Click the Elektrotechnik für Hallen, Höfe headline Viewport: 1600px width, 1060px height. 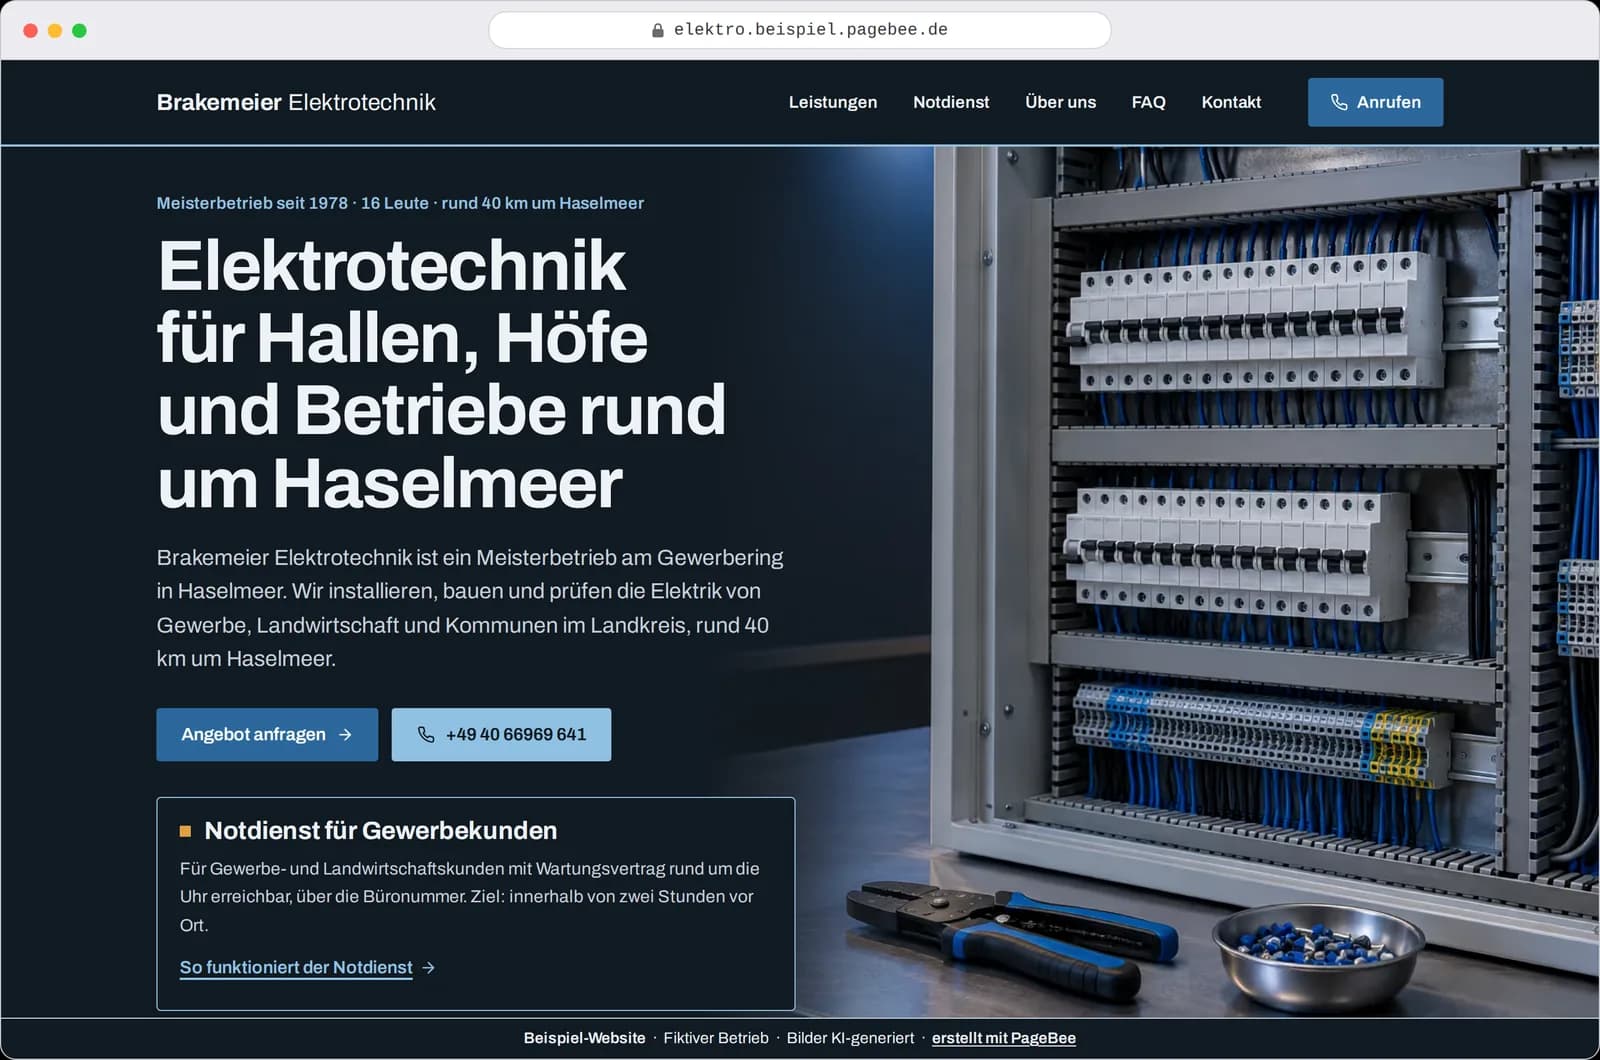tap(441, 374)
